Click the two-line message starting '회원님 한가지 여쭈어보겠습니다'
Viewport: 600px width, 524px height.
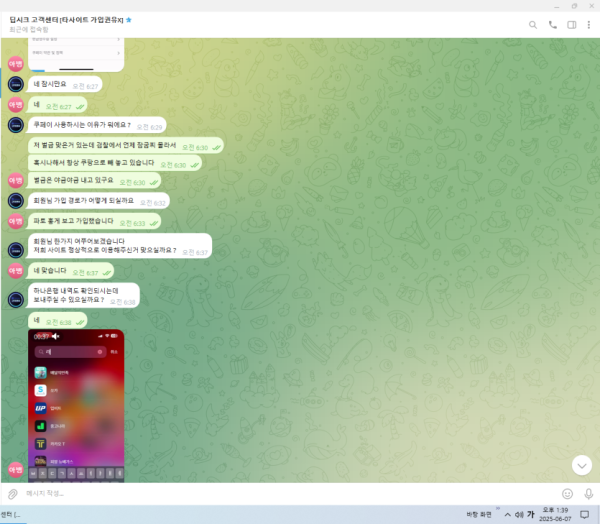(120, 246)
